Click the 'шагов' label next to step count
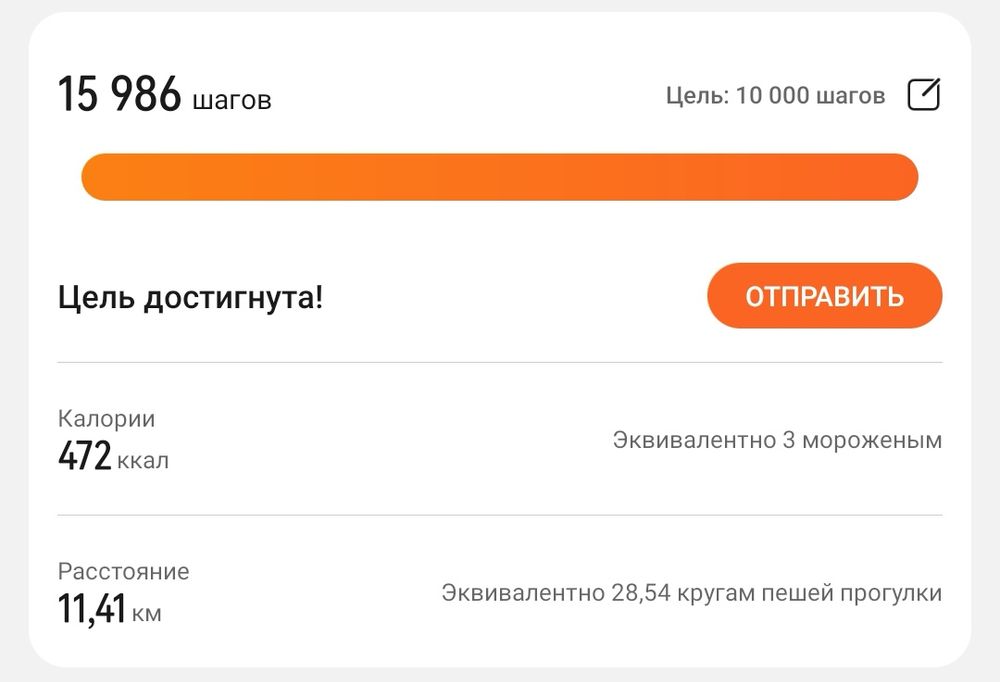 click(x=232, y=99)
